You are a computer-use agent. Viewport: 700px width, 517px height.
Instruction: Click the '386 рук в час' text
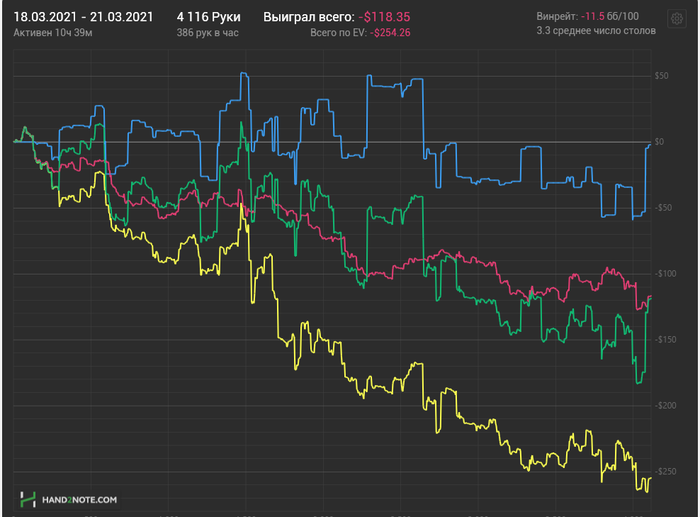click(x=208, y=33)
